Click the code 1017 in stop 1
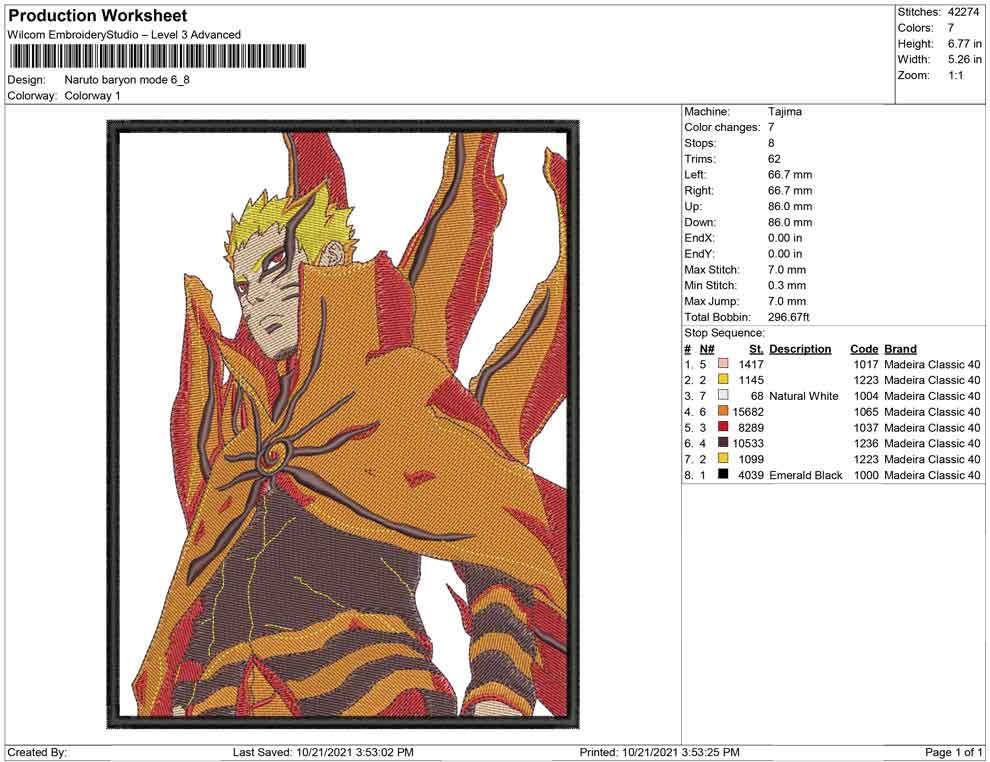990x762 pixels. 866,364
